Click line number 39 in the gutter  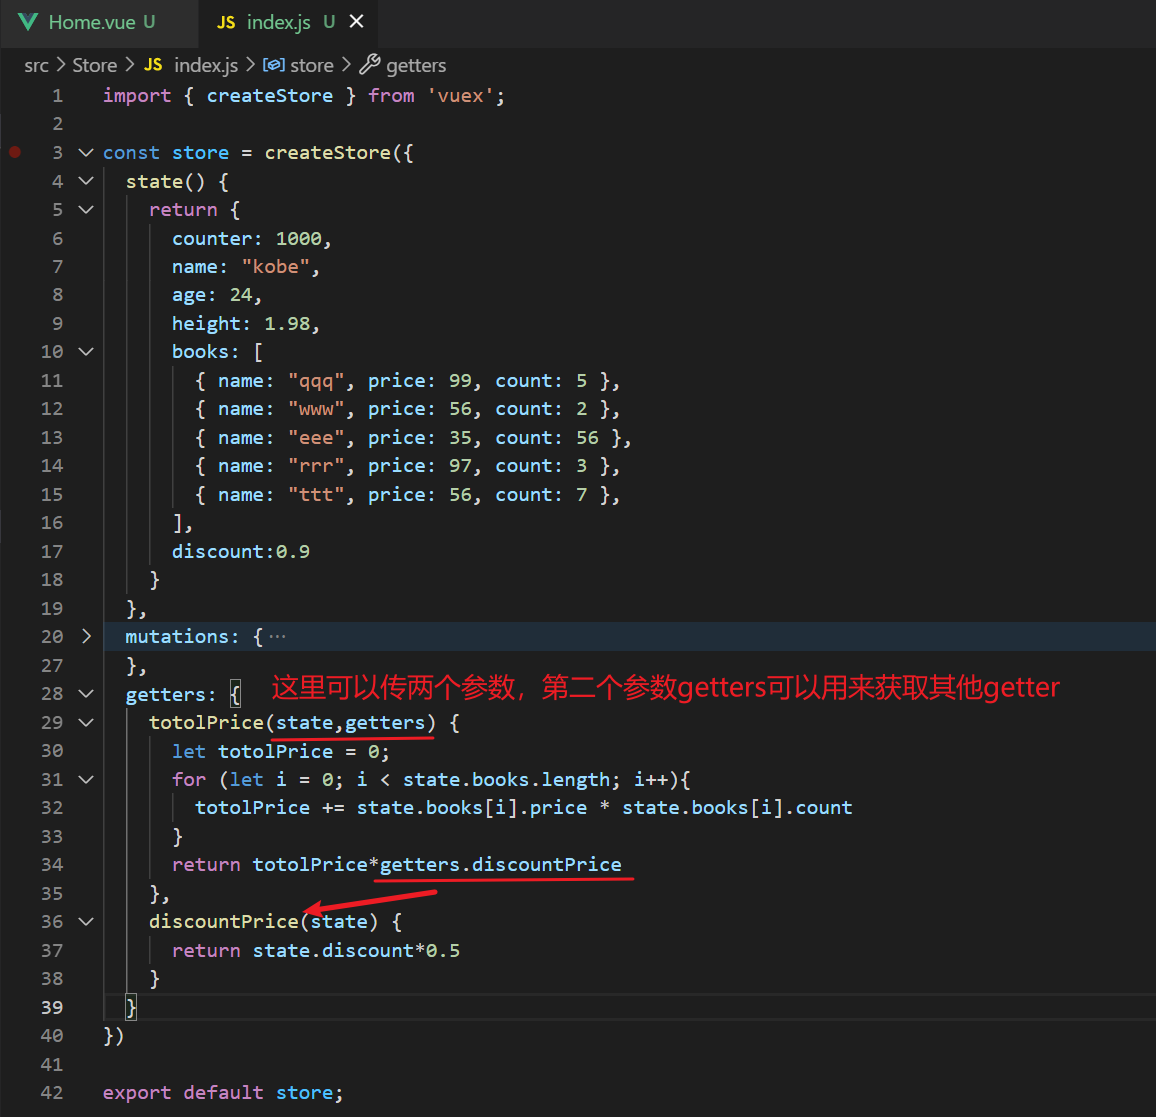(52, 1007)
